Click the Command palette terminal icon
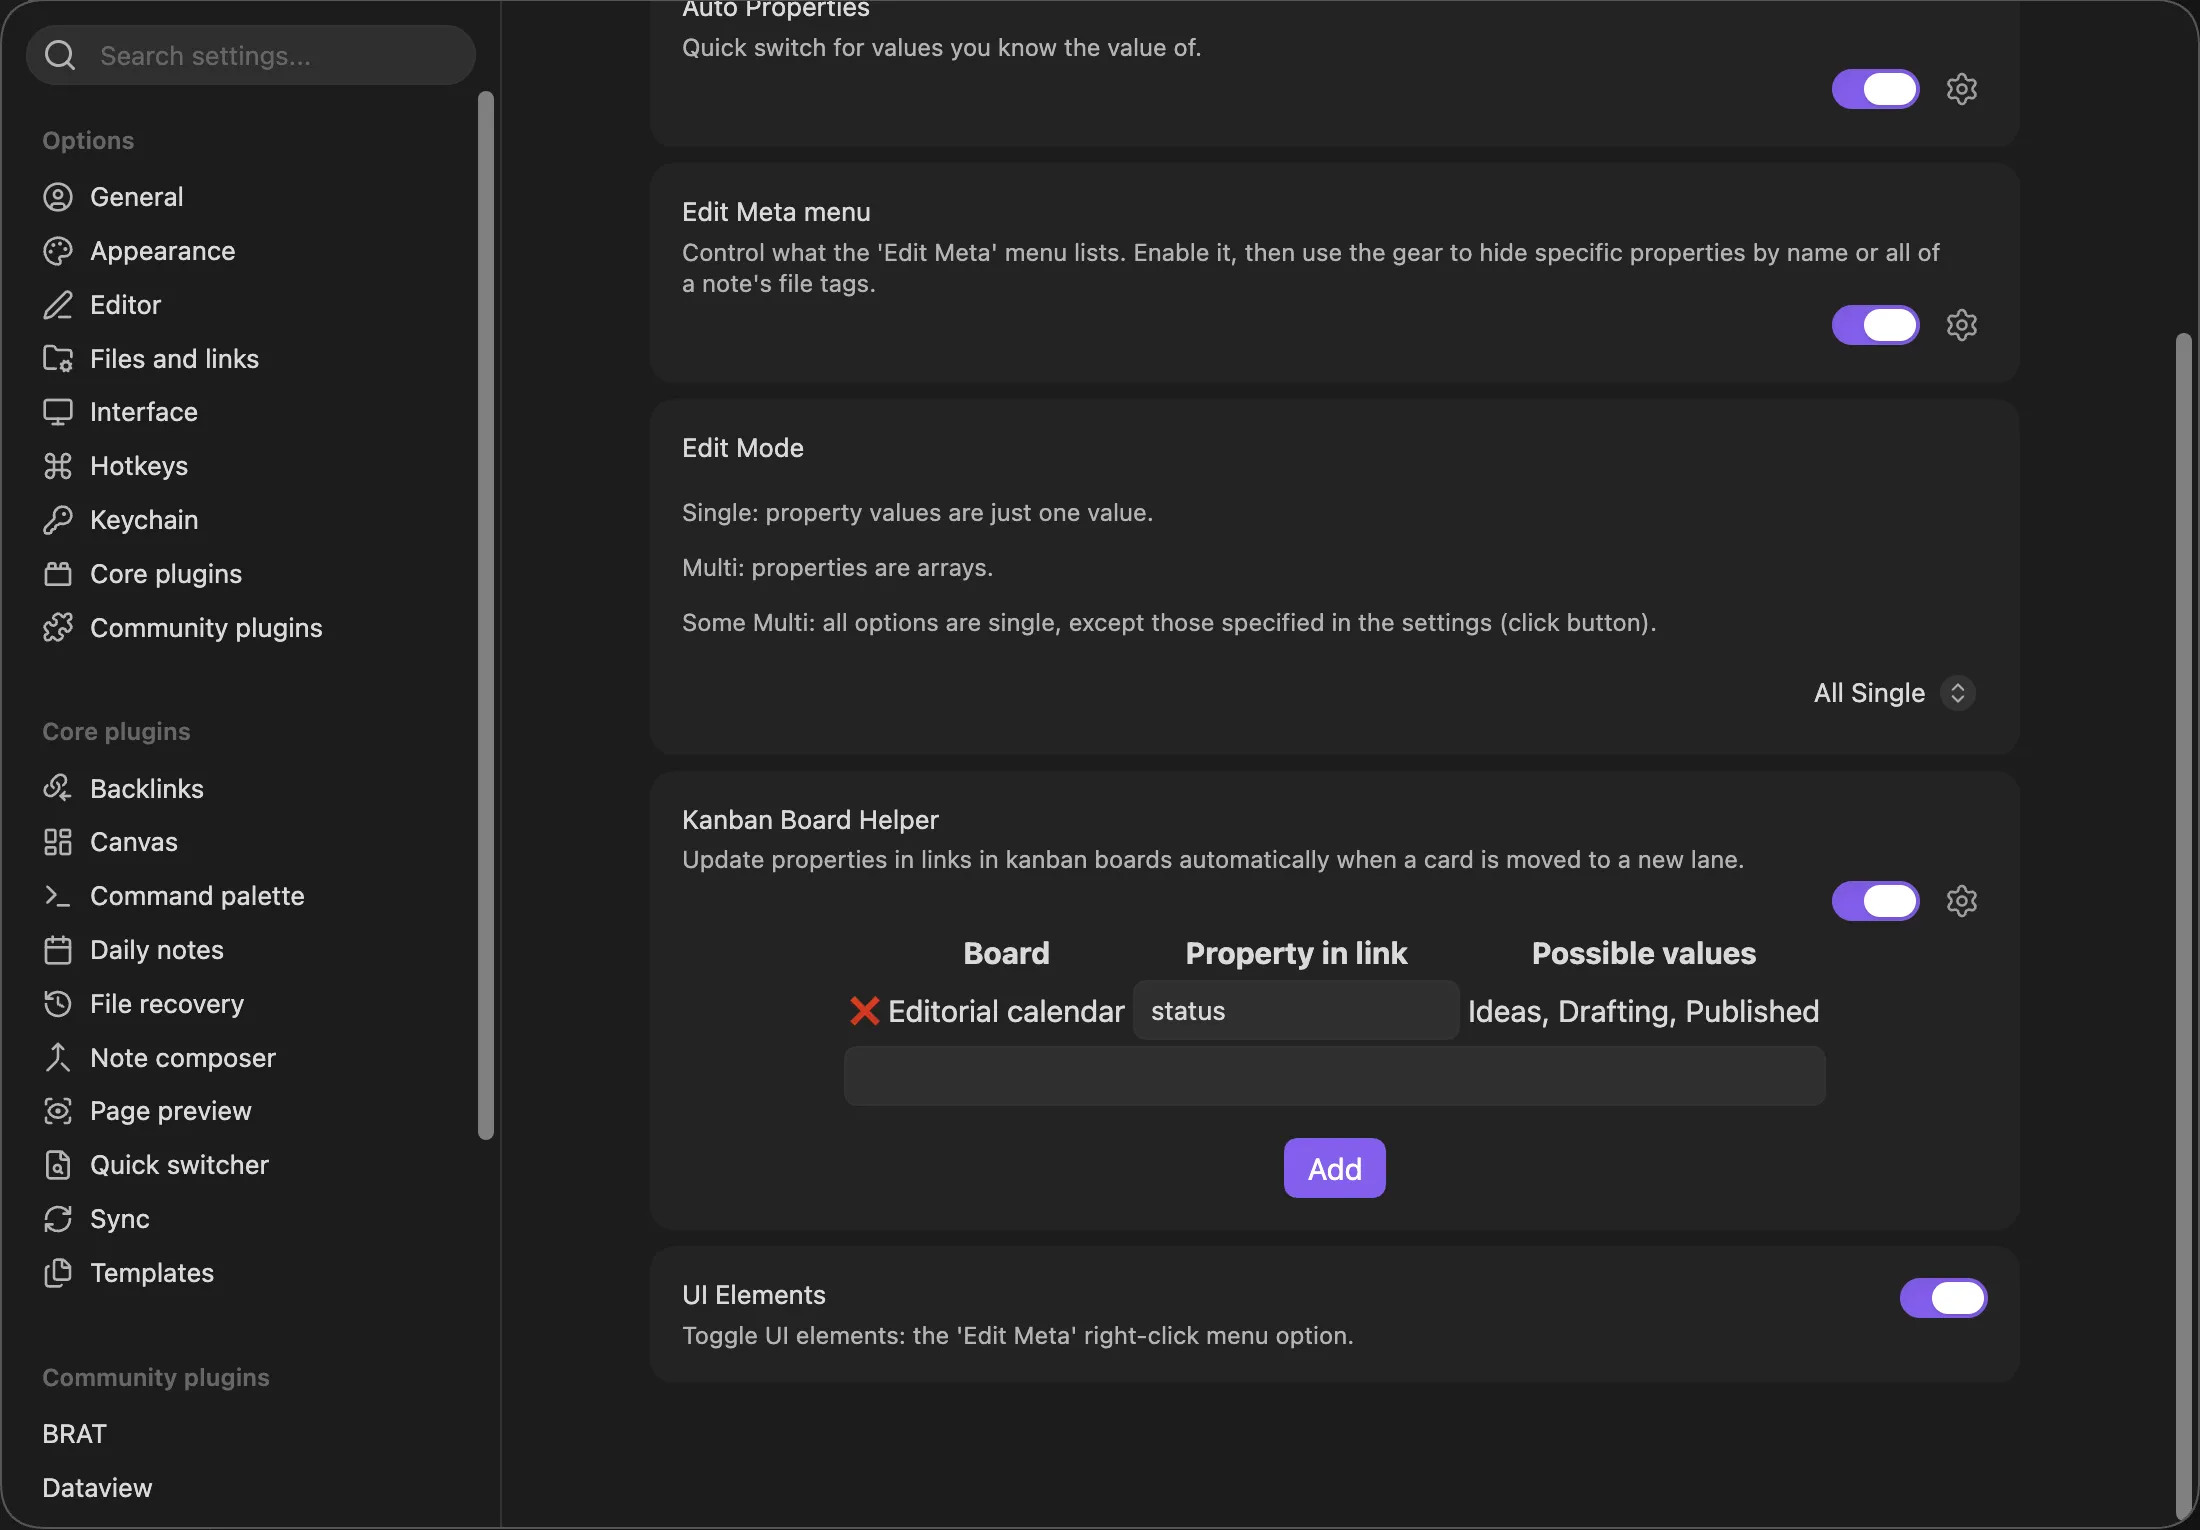 tap(58, 896)
